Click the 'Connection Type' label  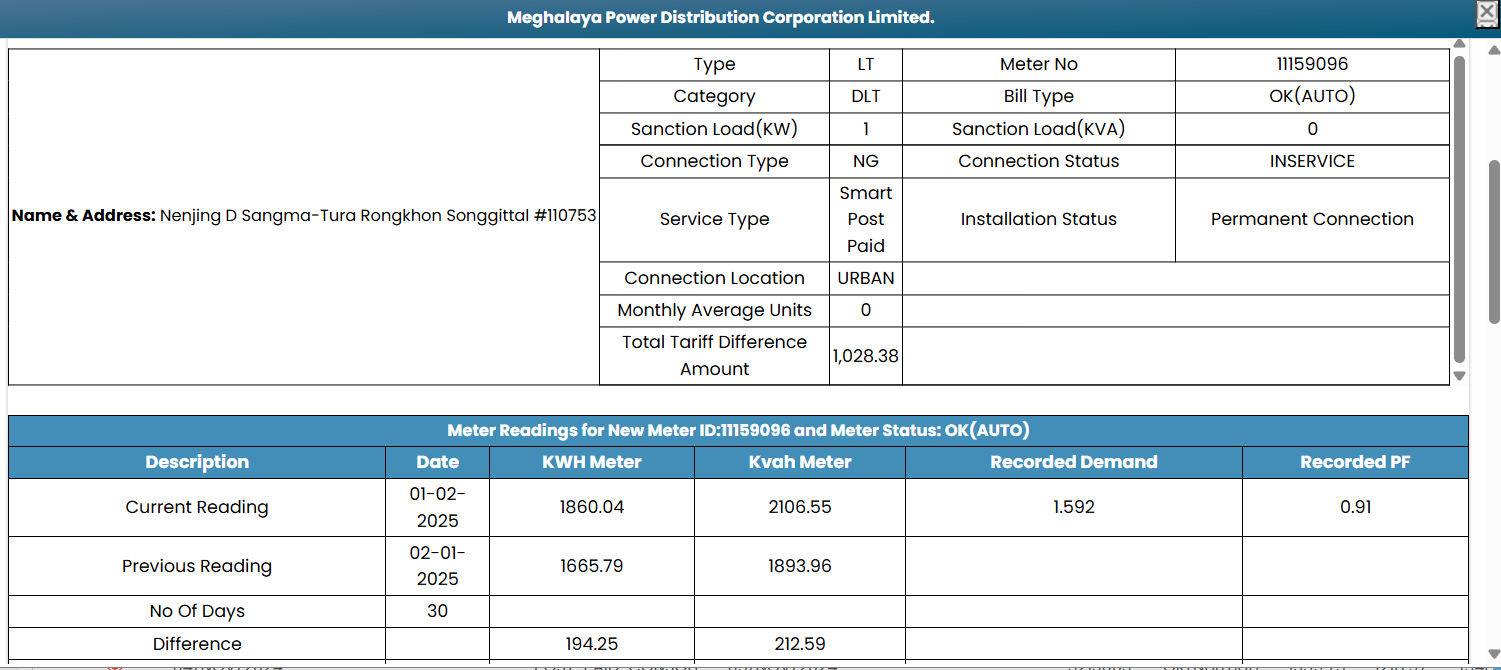[x=714, y=162]
